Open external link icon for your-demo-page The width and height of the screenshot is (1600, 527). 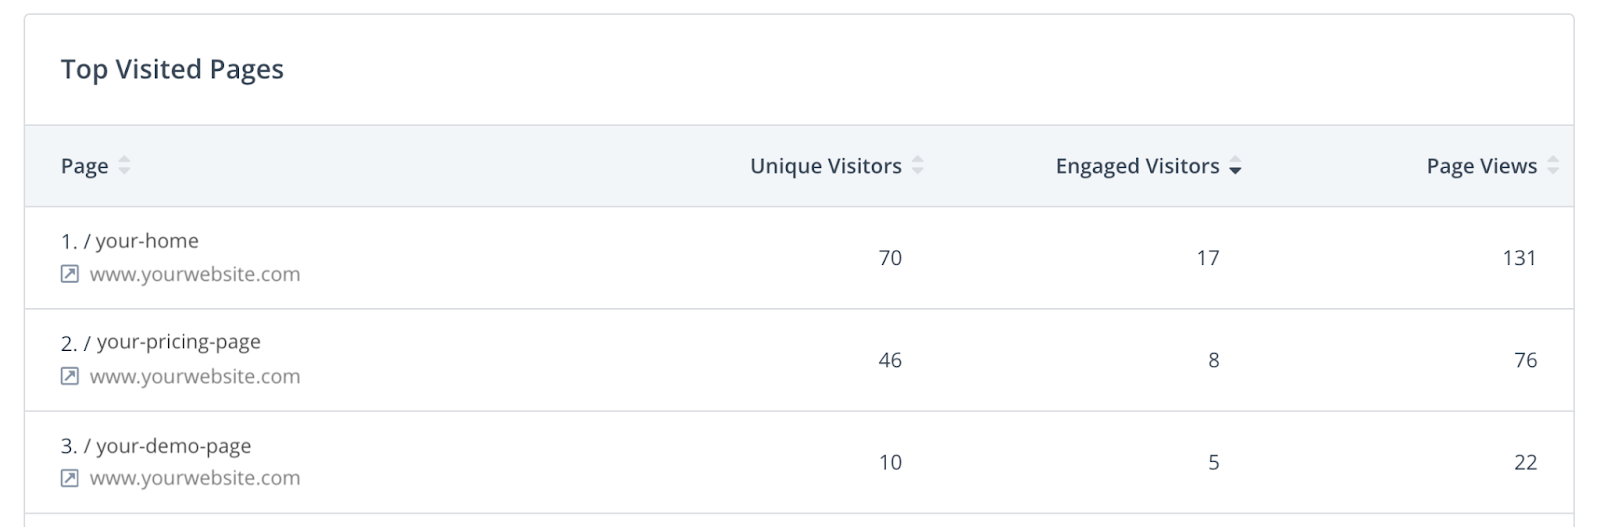(69, 478)
